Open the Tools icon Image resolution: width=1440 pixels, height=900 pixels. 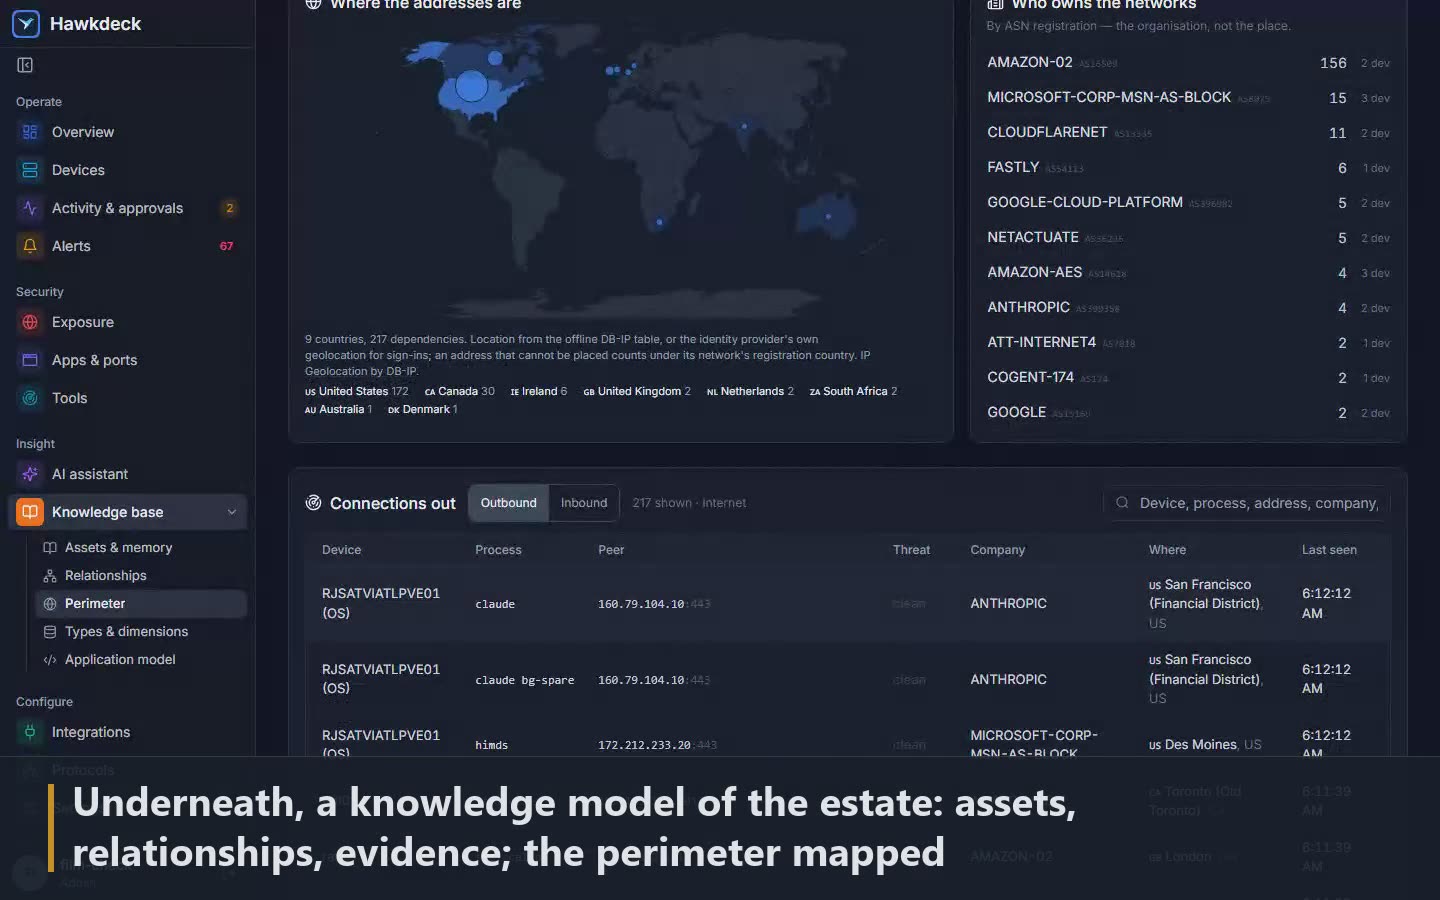30,398
